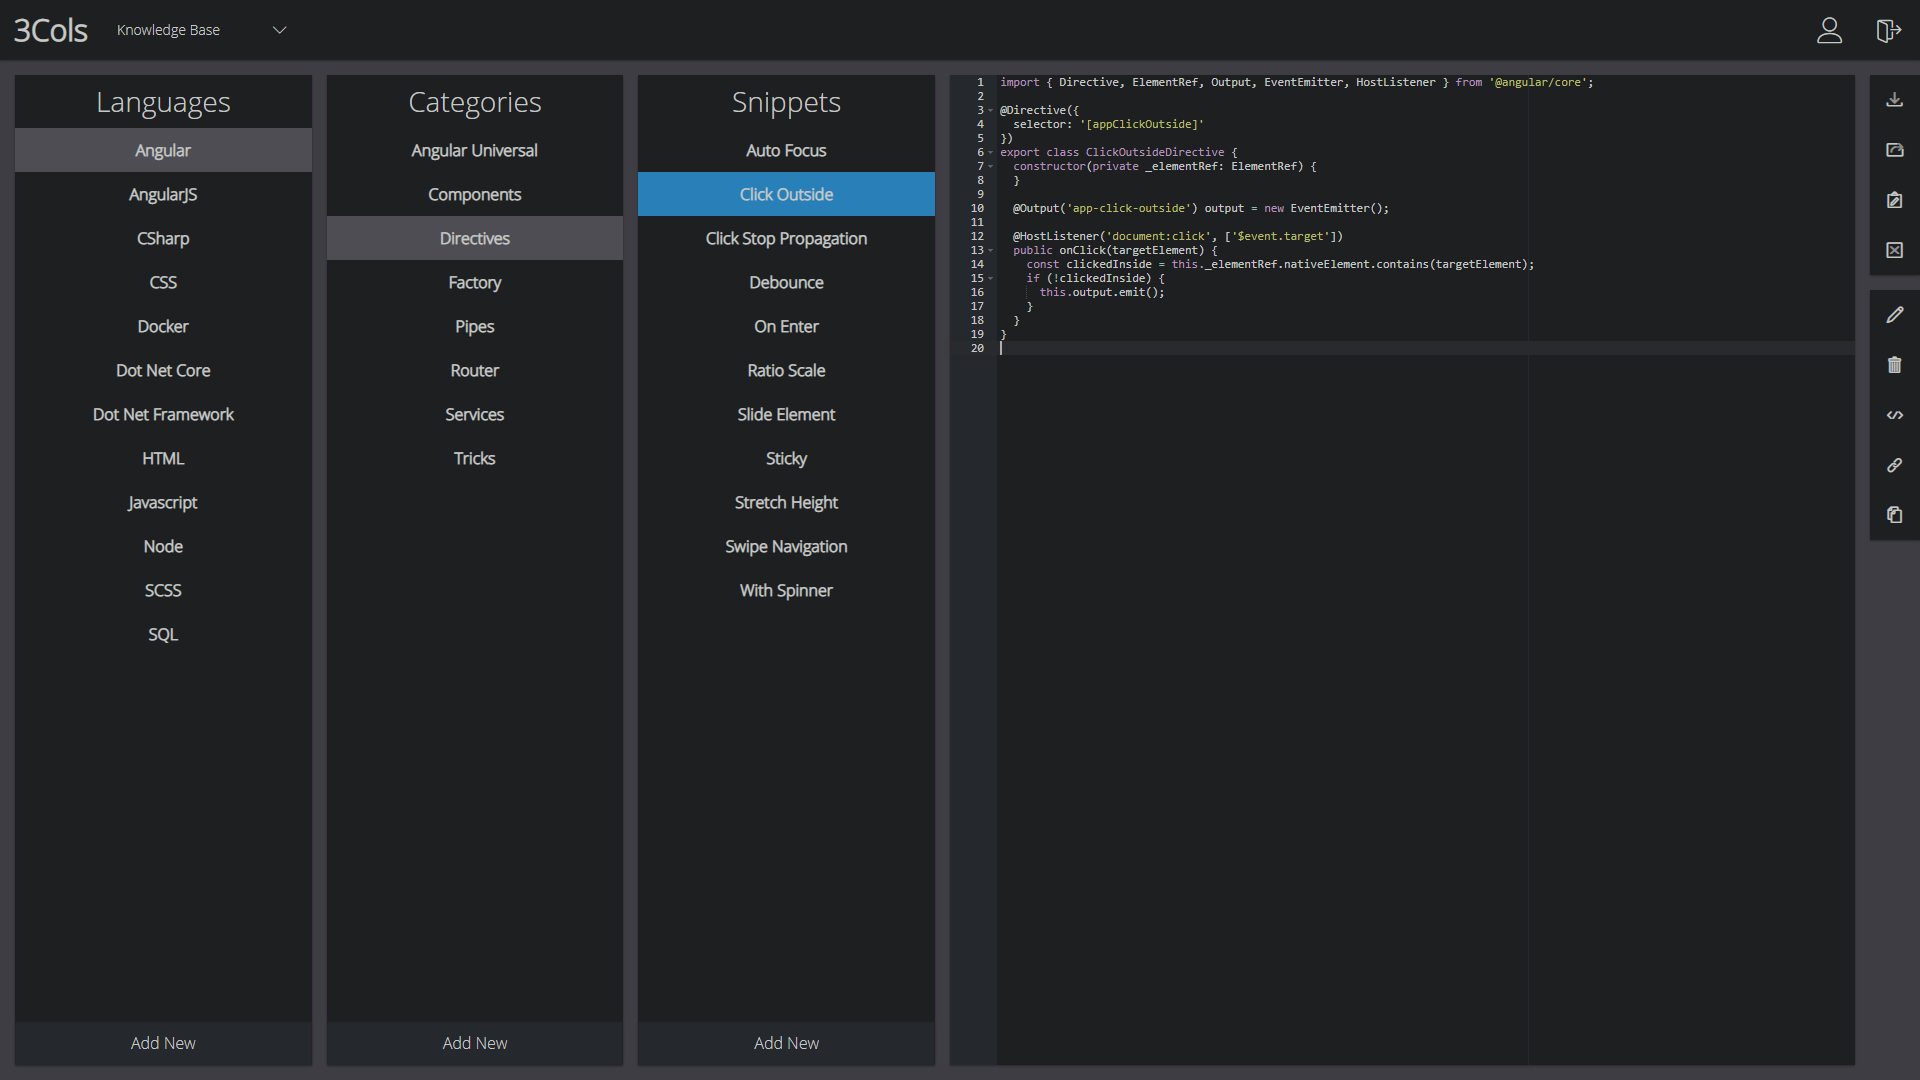Add New under Languages column
Image resolution: width=1920 pixels, height=1080 pixels.
coord(163,1043)
